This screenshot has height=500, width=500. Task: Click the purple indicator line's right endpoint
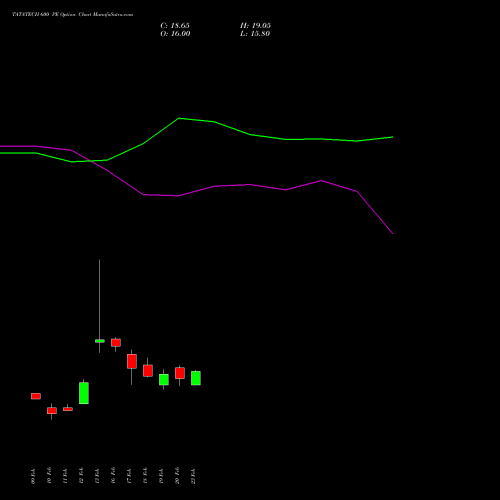pos(393,233)
